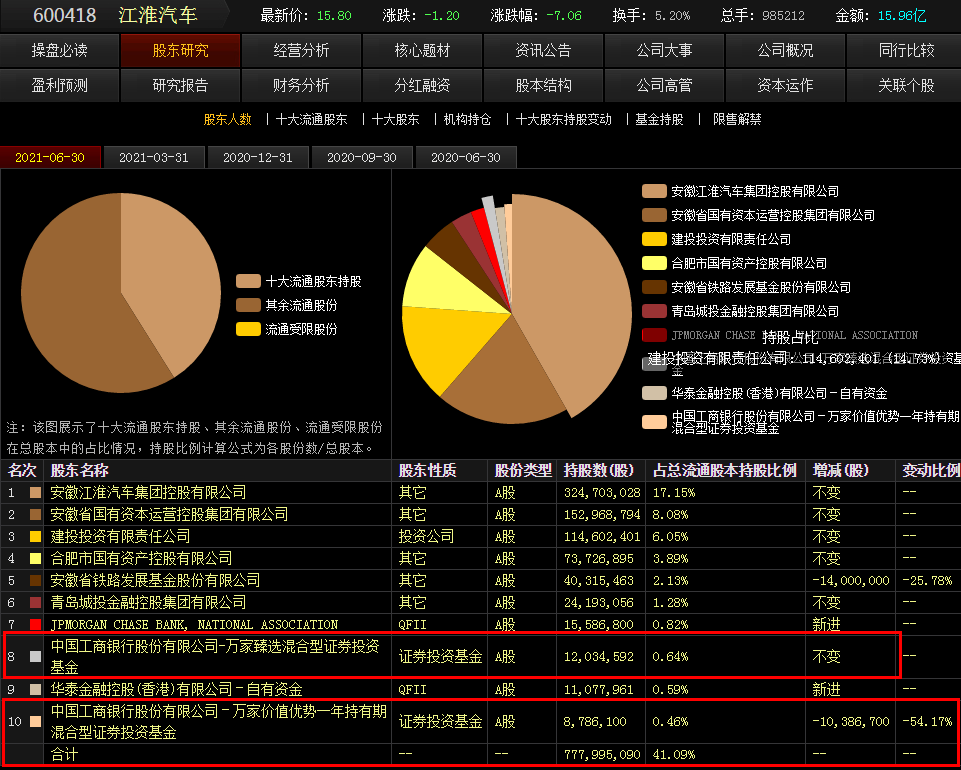
Task: Open the 经营分析 tab
Action: coord(301,50)
